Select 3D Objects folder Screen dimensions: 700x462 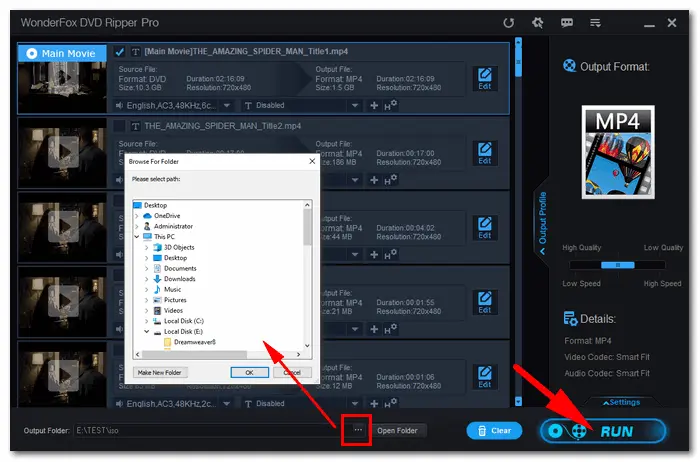[179, 248]
